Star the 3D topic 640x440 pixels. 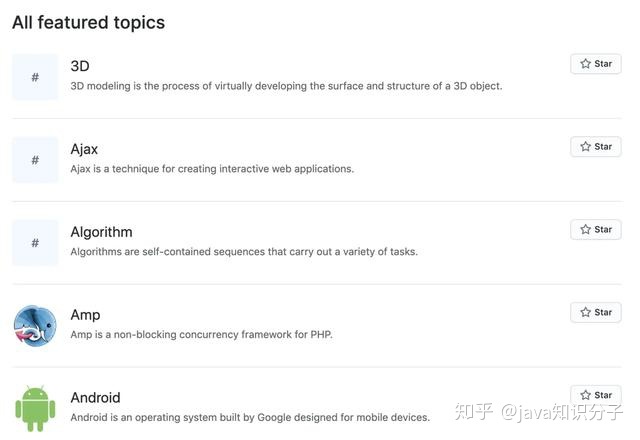coord(596,64)
